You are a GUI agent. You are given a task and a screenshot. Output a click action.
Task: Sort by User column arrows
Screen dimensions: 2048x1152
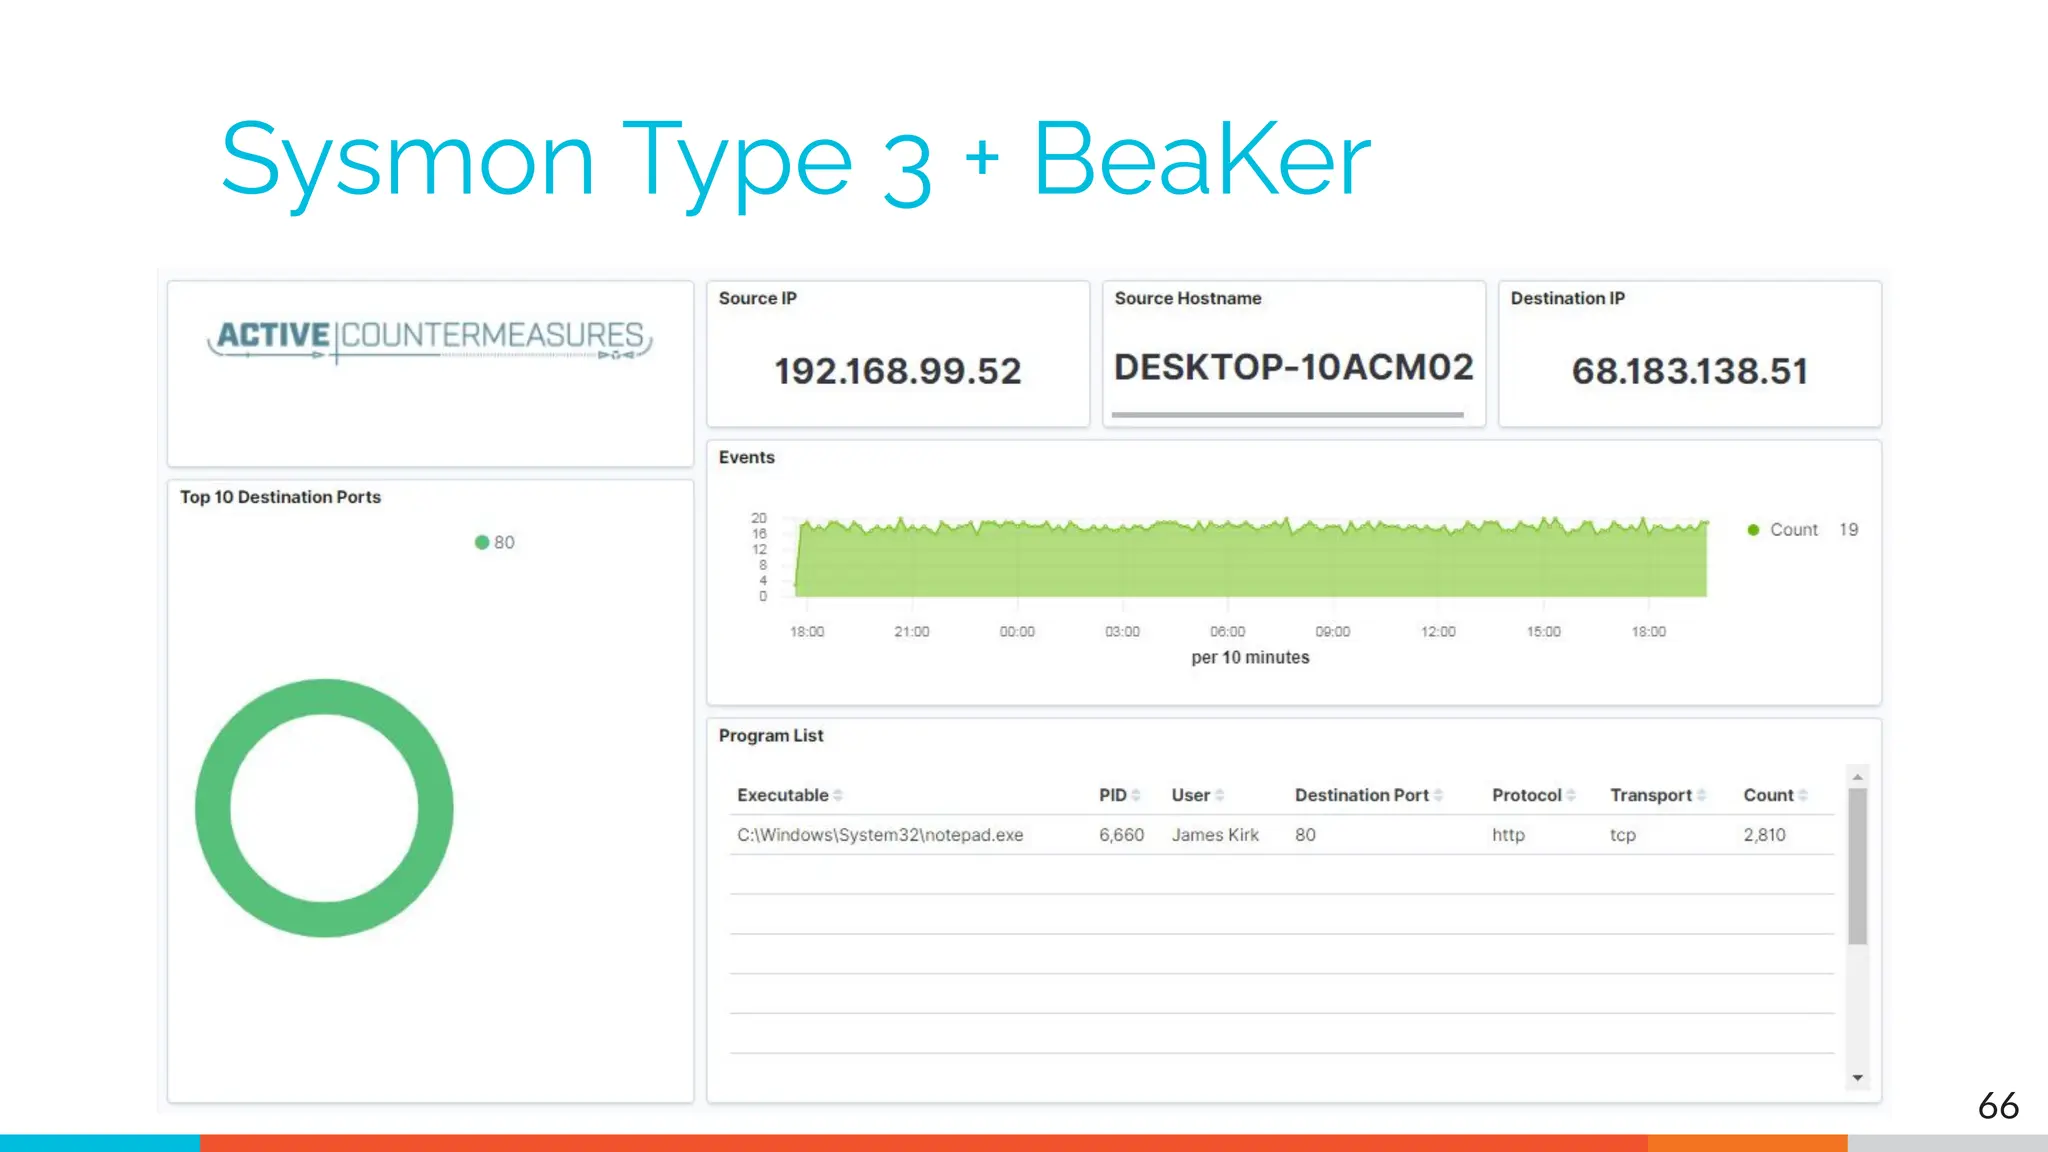coord(1219,796)
